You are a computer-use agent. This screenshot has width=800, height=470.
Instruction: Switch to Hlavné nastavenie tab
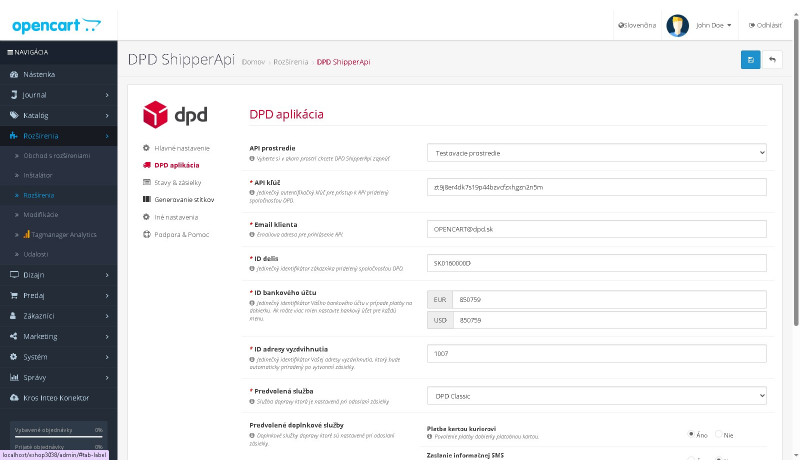coord(182,148)
